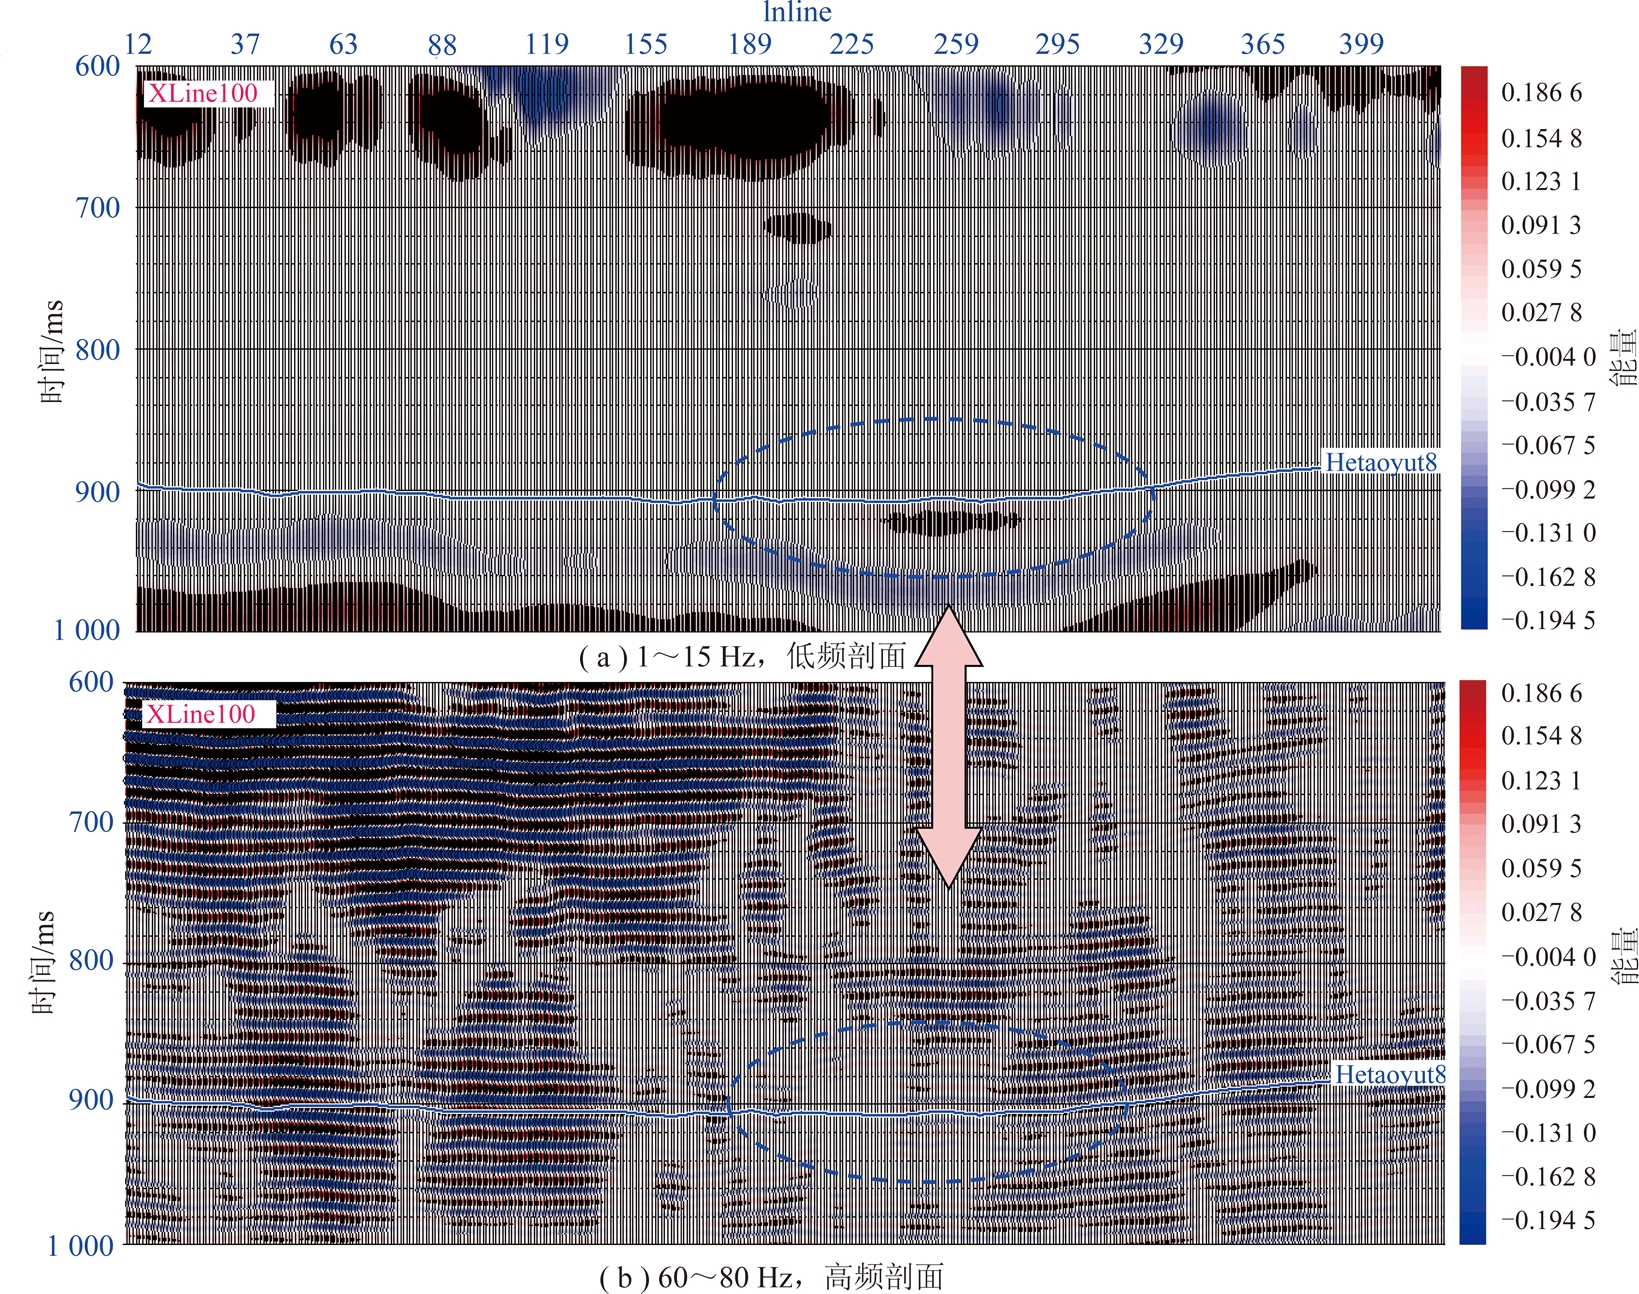Click the 600 time tick of panel (b)
This screenshot has height=1294, width=1639.
91,682
